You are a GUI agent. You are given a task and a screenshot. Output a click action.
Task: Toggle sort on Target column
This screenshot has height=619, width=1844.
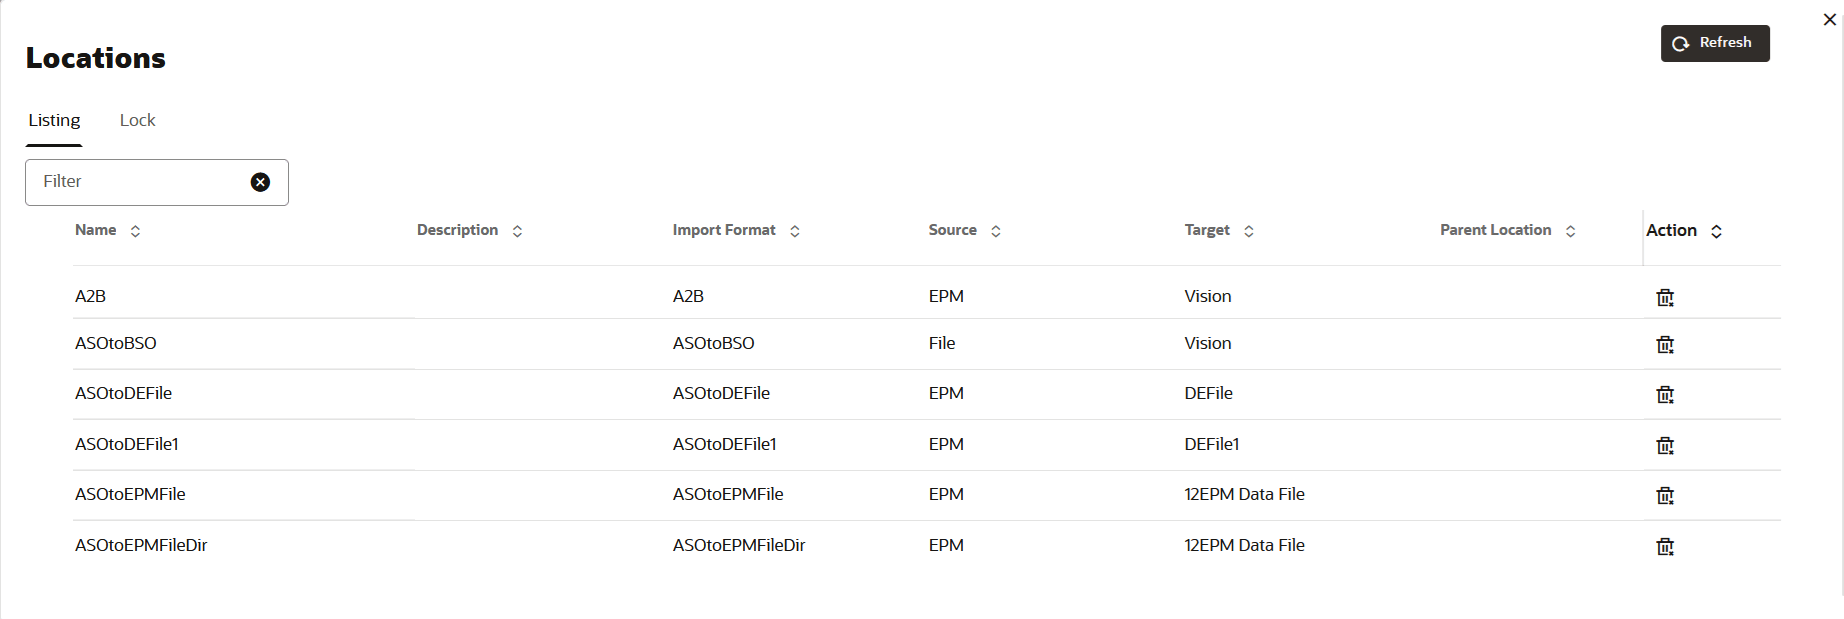(x=1249, y=231)
